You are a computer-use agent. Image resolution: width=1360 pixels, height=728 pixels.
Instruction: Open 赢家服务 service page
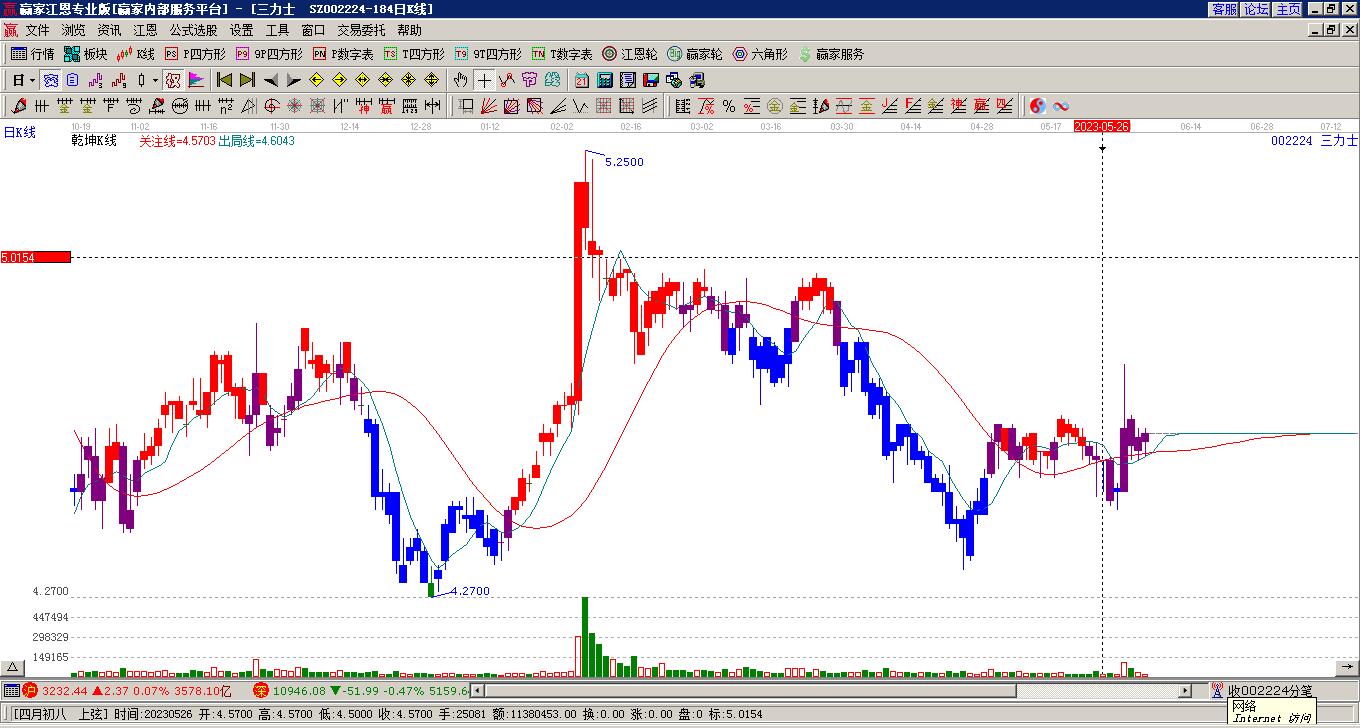(x=831, y=54)
